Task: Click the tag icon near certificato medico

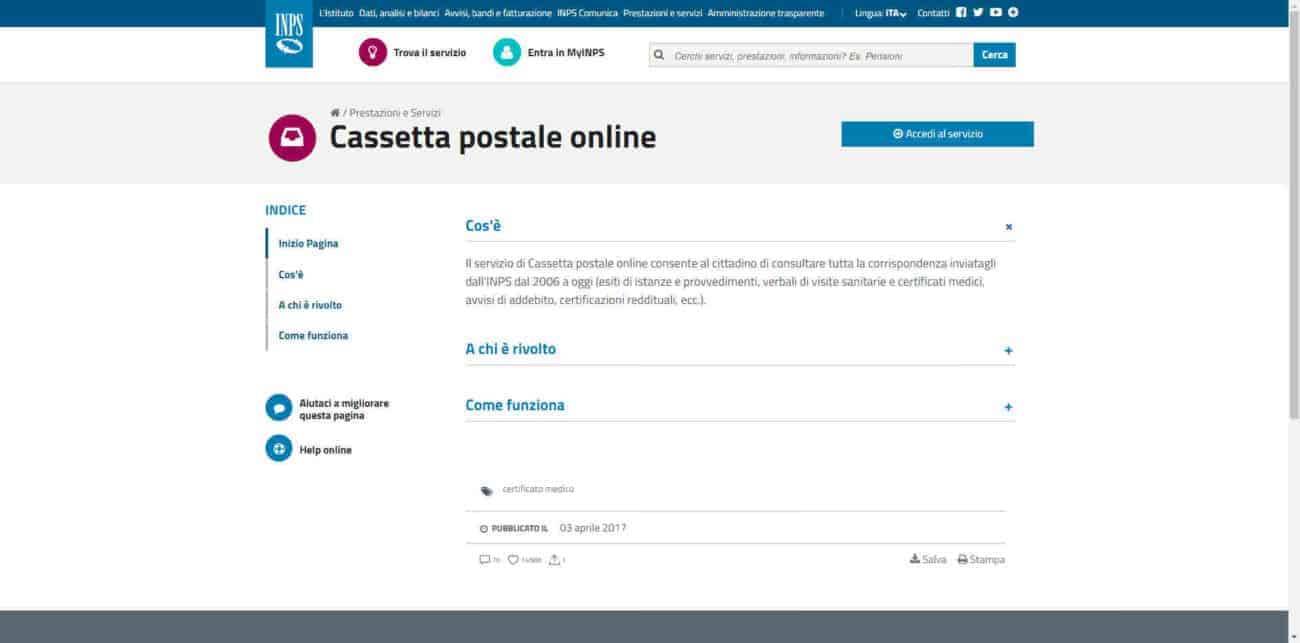Action: click(487, 491)
